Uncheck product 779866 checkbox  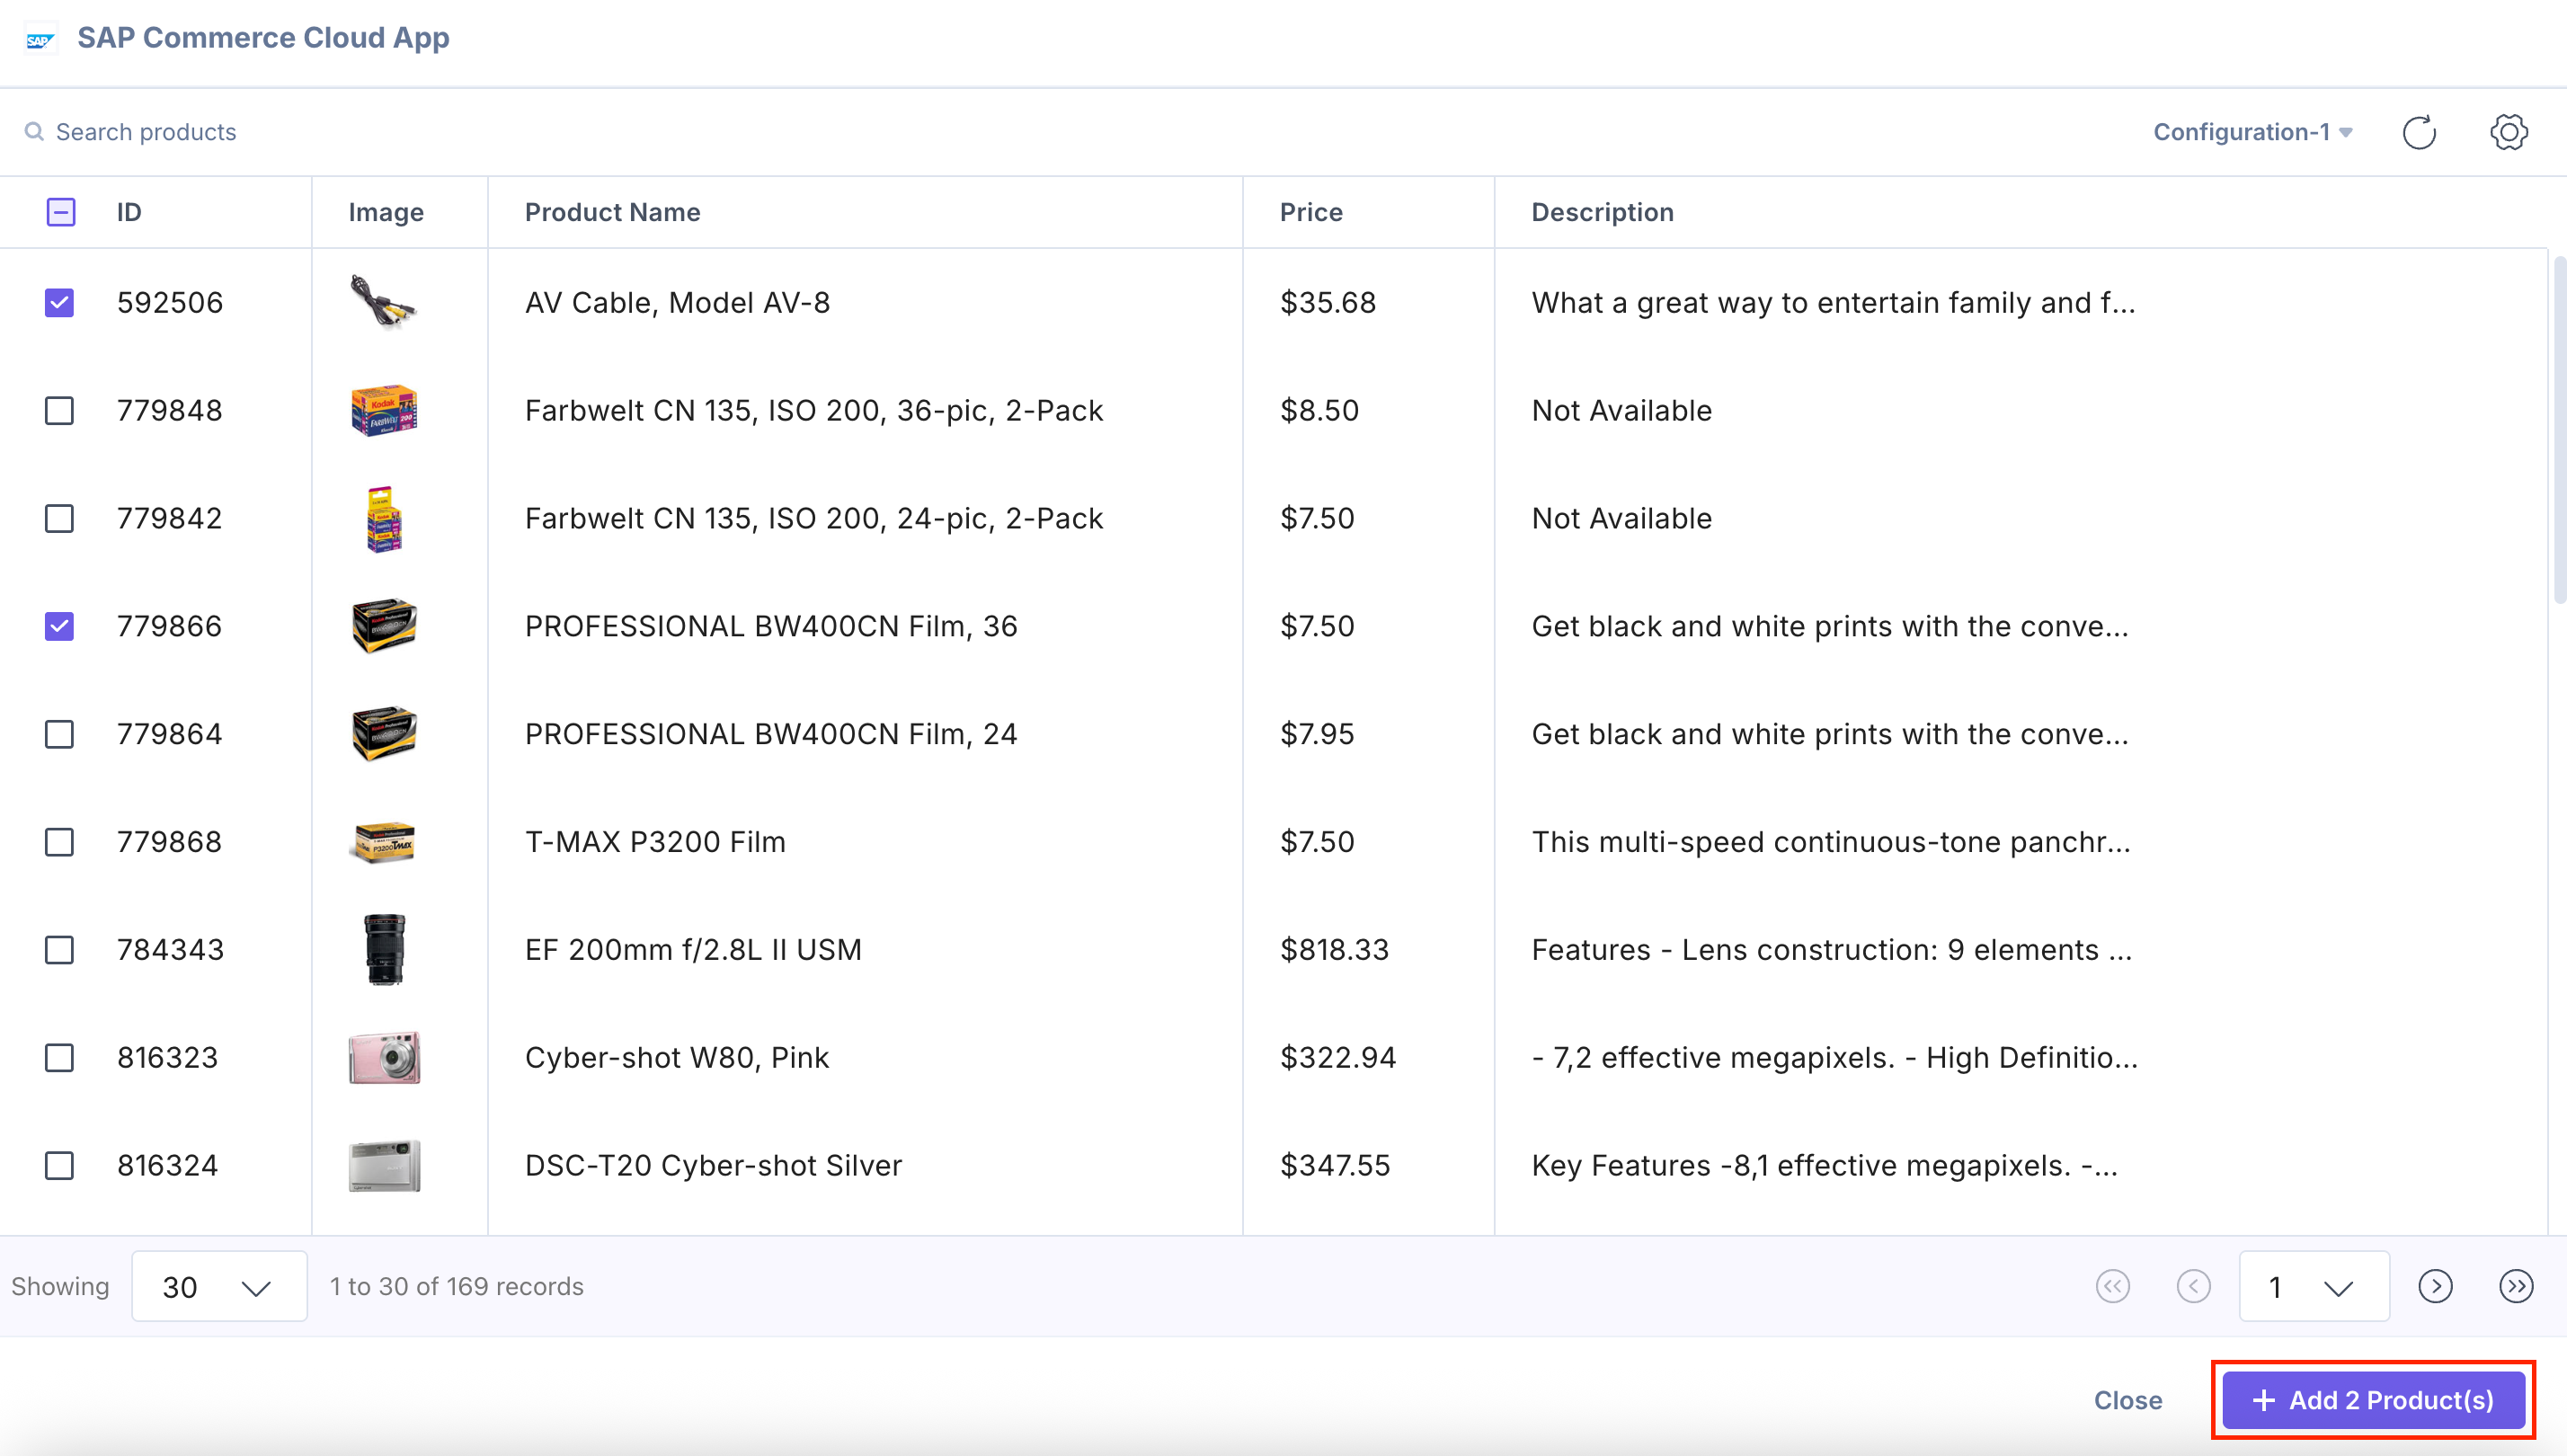59,626
